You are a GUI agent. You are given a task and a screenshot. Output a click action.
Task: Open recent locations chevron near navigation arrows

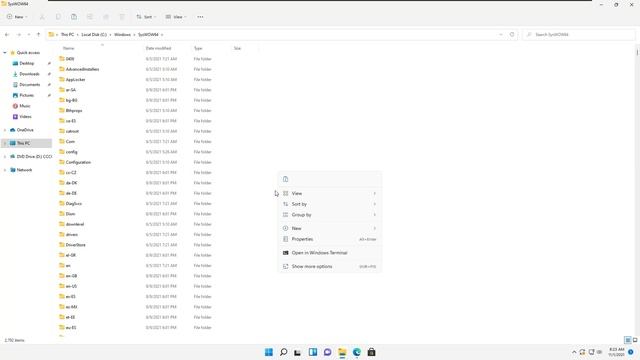[x=29, y=35]
